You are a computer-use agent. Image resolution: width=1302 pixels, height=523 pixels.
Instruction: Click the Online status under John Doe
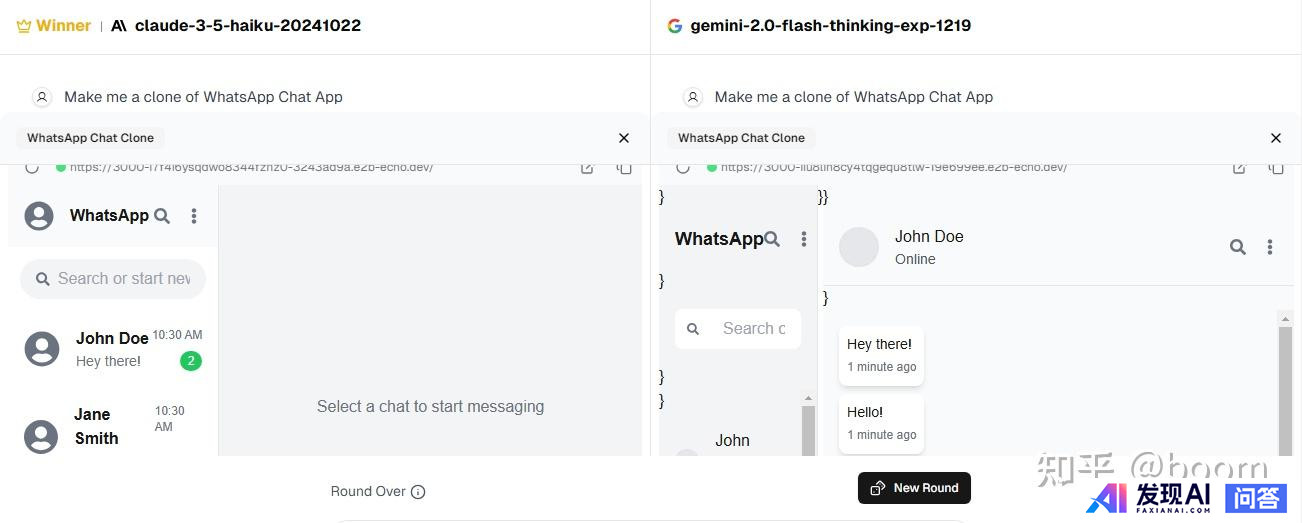[915, 259]
